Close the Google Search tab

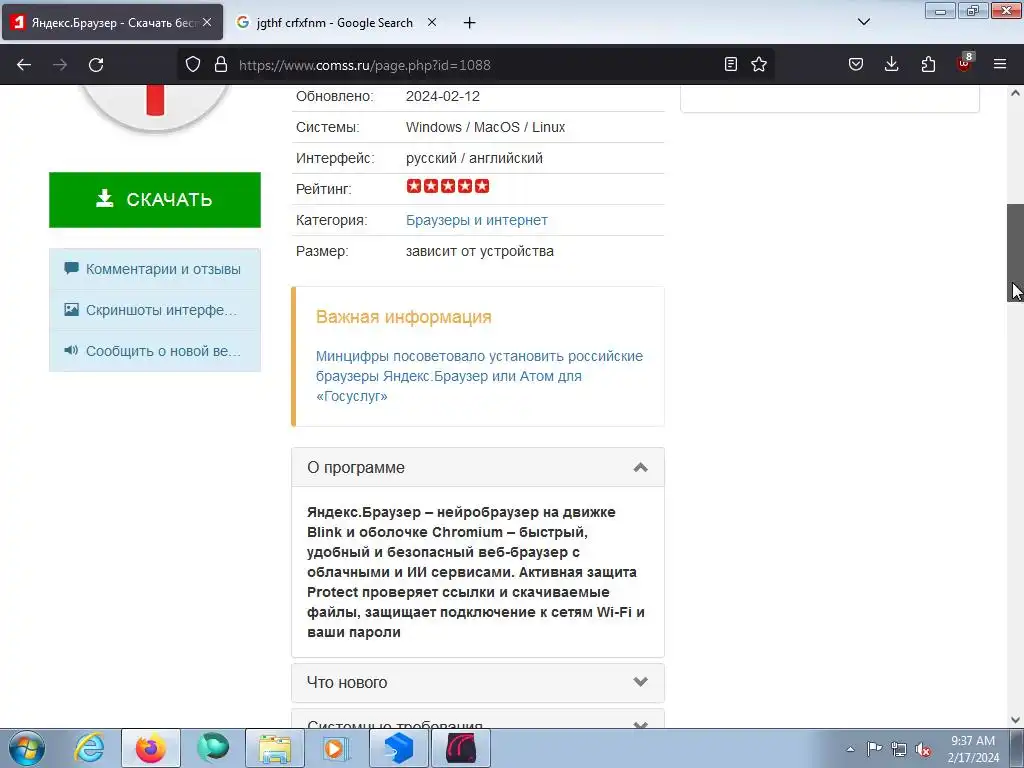[x=432, y=22]
